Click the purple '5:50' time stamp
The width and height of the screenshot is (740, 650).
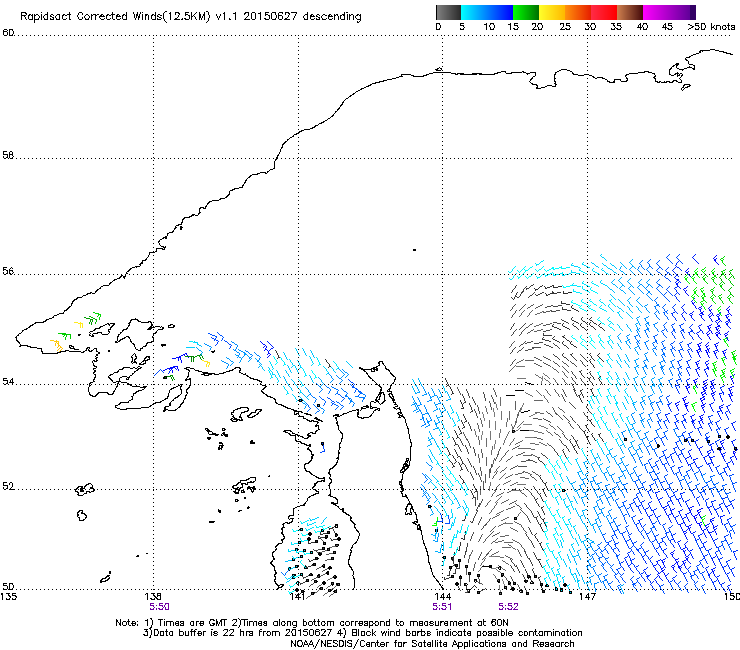[x=159, y=607]
